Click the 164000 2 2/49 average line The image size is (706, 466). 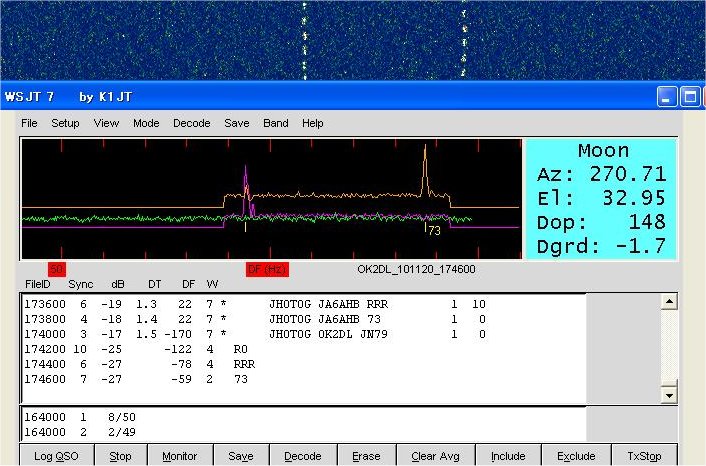(80, 432)
